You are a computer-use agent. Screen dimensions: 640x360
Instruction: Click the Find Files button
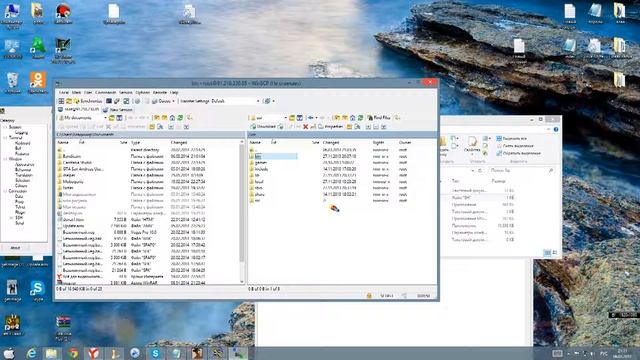379,118
